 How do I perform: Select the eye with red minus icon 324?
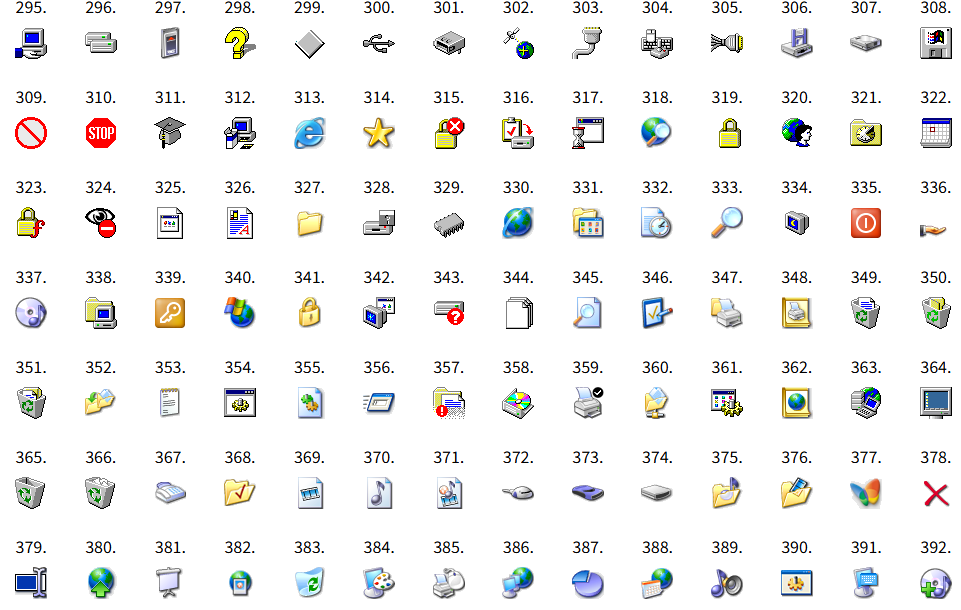101,223
